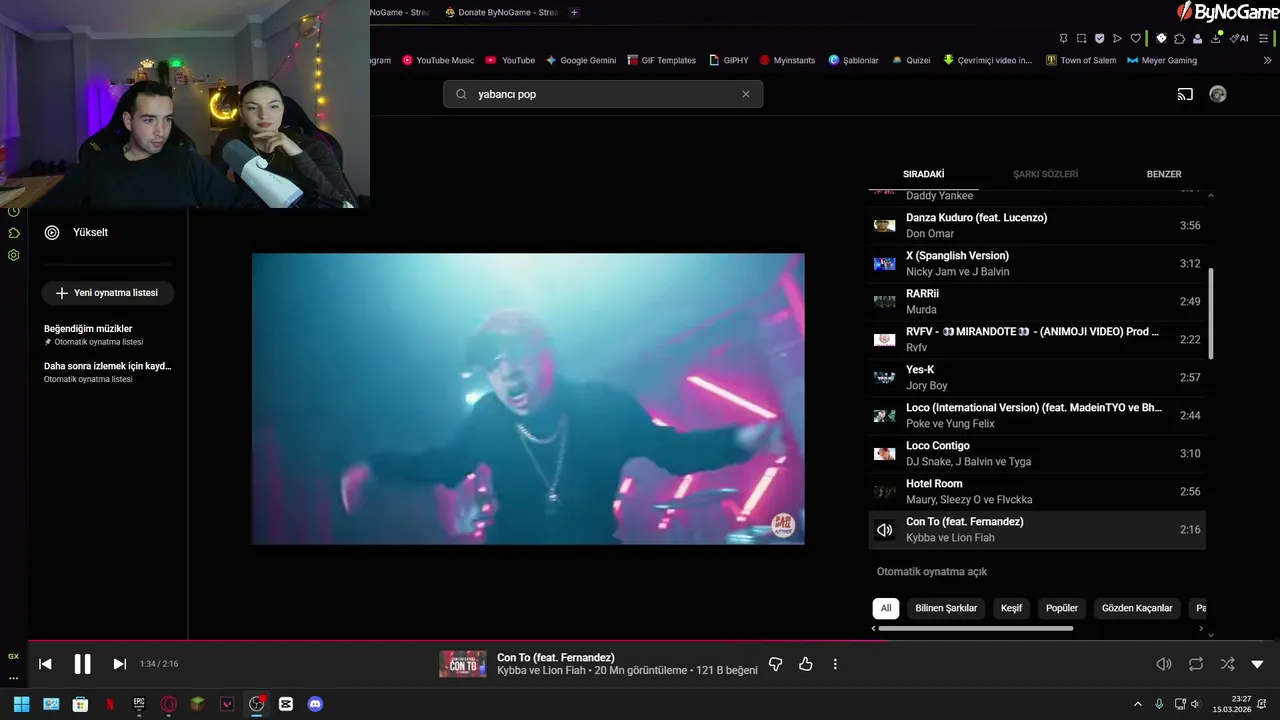
Task: Play RARRii by Murda
Action: pos(1037,302)
